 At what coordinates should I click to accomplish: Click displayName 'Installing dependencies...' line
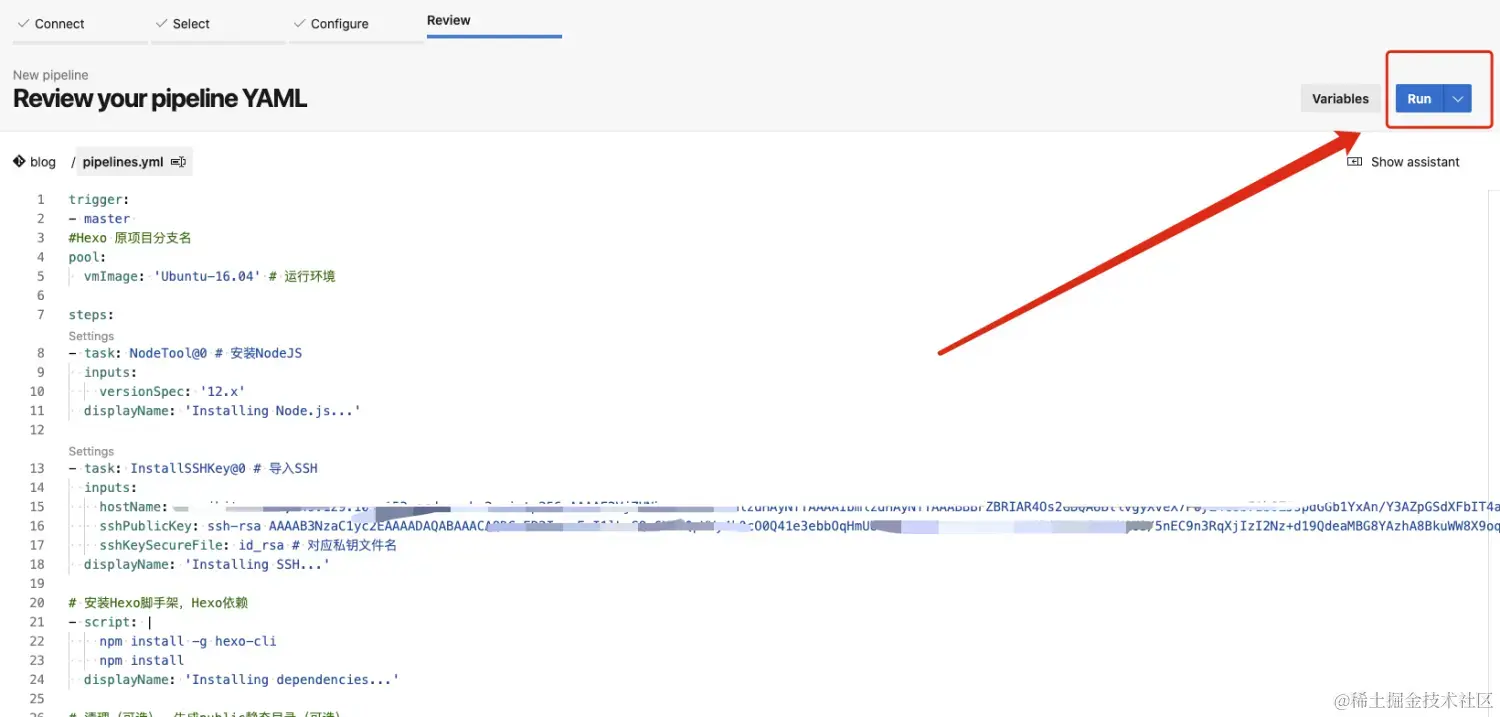(241, 679)
